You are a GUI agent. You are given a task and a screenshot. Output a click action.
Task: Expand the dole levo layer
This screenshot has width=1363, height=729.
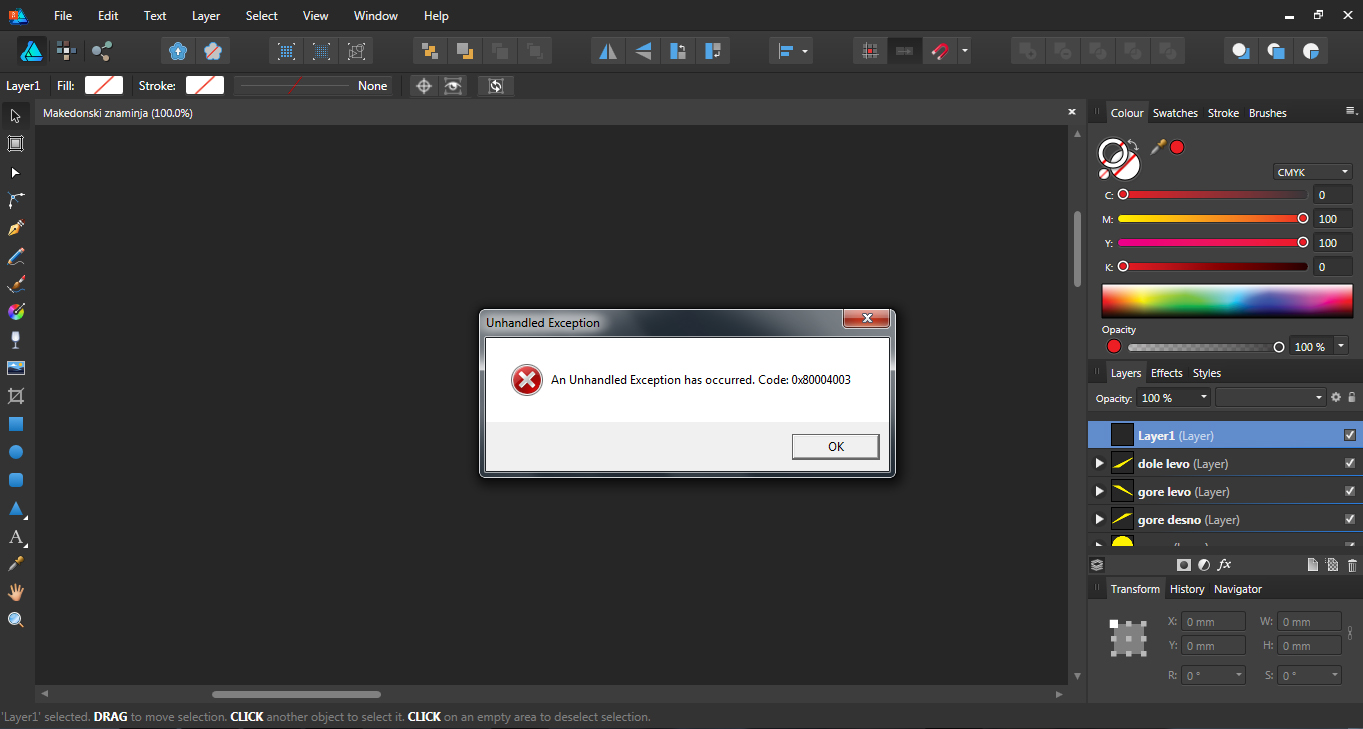click(x=1099, y=463)
